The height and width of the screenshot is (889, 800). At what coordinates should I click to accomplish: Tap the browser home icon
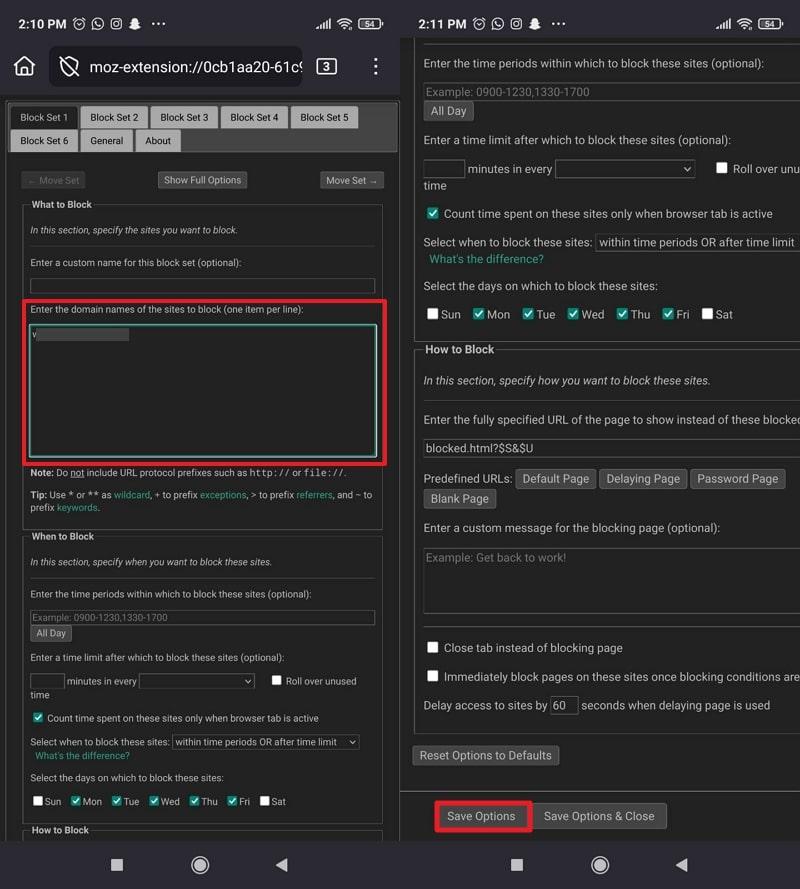(x=25, y=66)
